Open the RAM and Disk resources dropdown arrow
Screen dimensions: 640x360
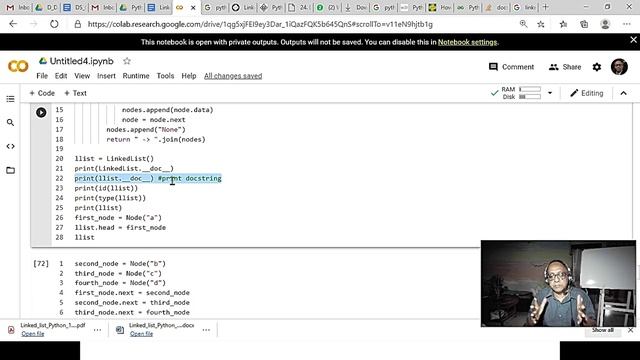550,93
